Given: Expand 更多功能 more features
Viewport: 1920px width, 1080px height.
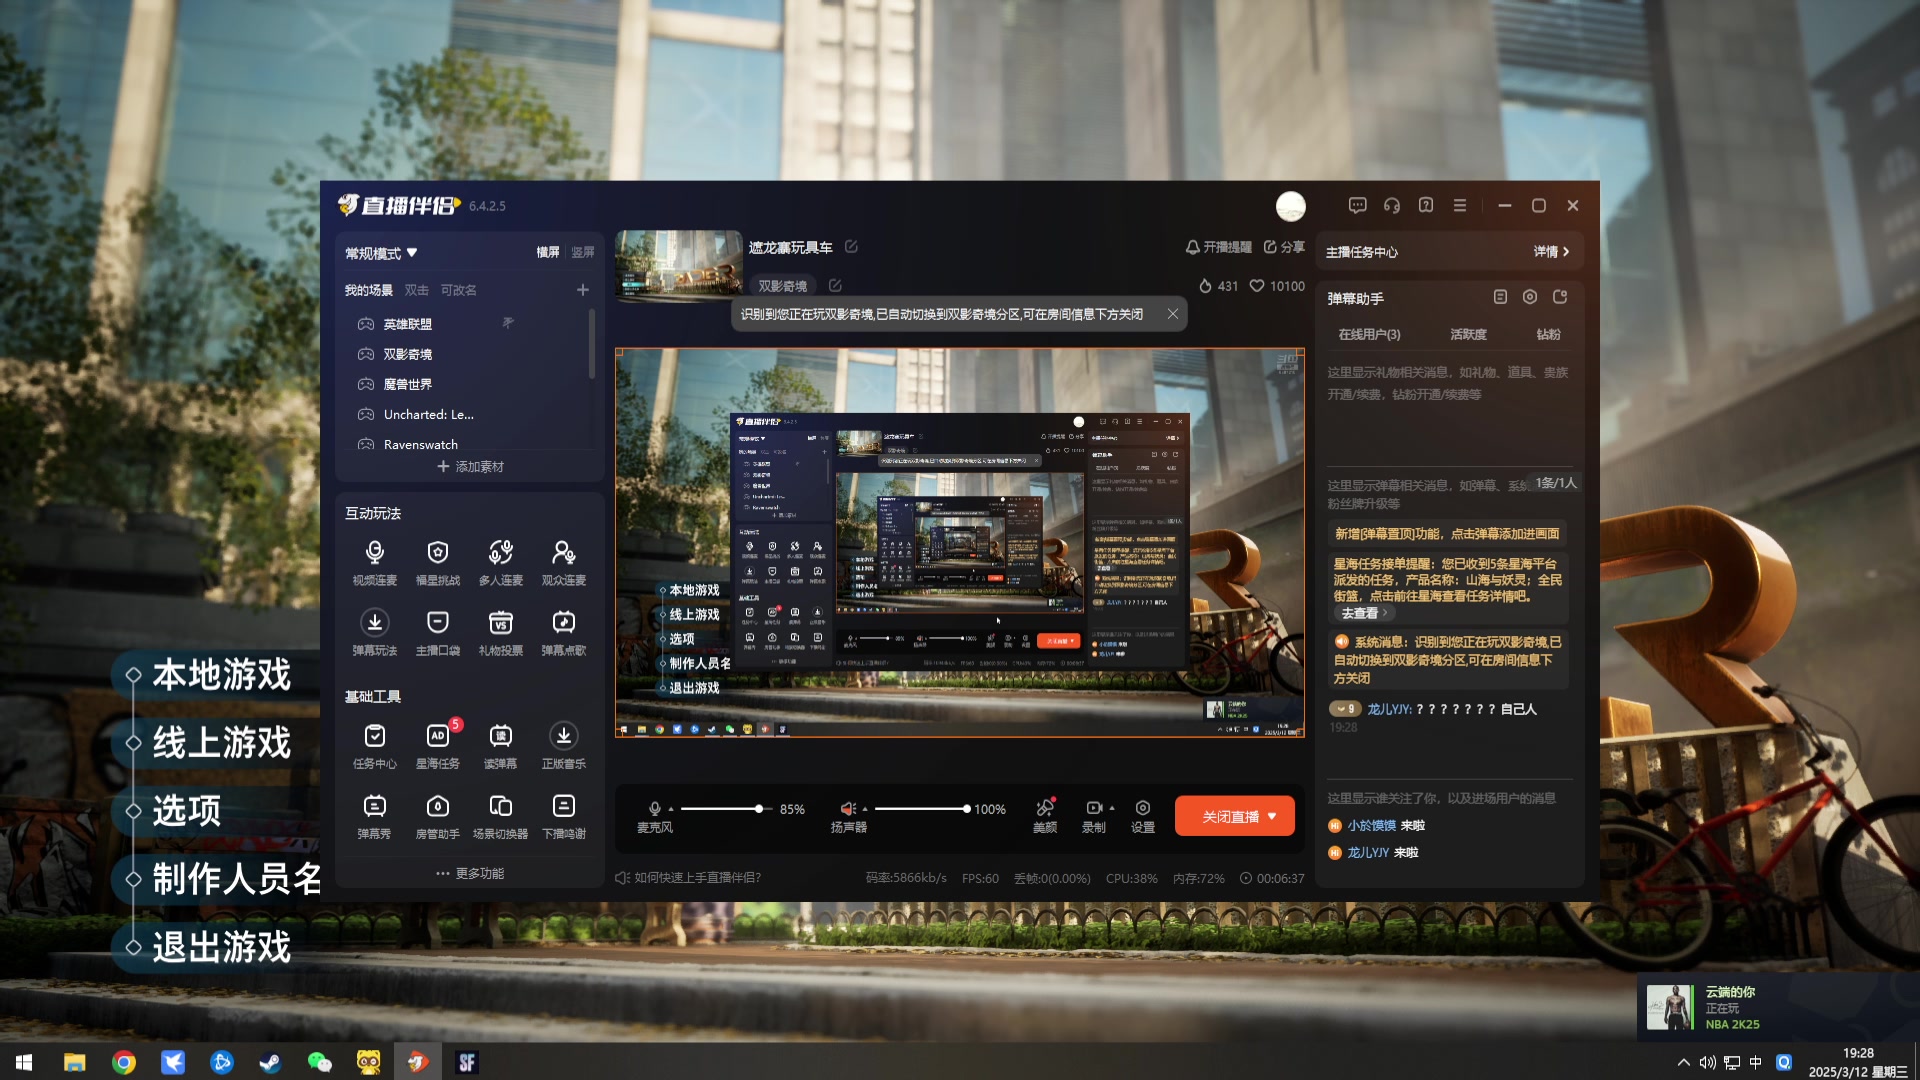Looking at the screenshot, I should (469, 873).
